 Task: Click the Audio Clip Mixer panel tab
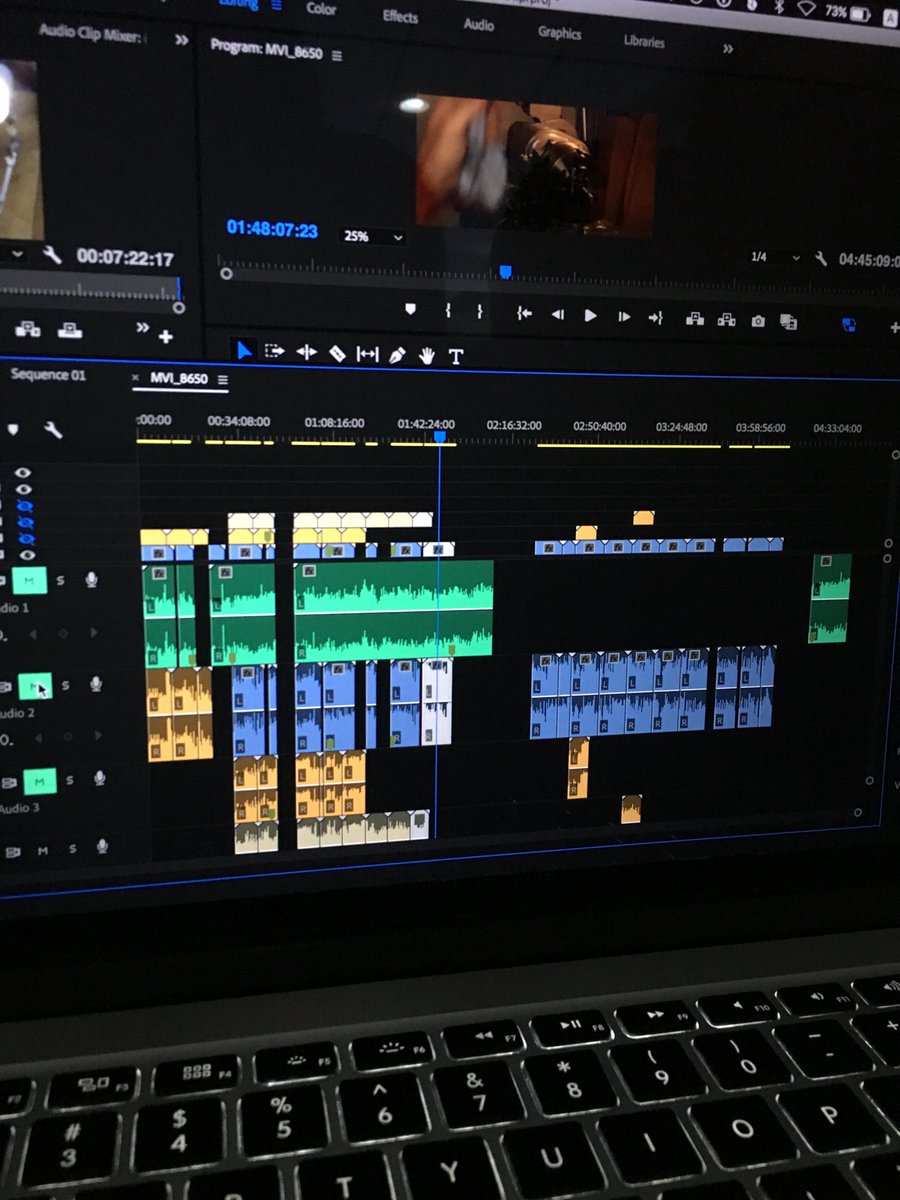[91, 32]
